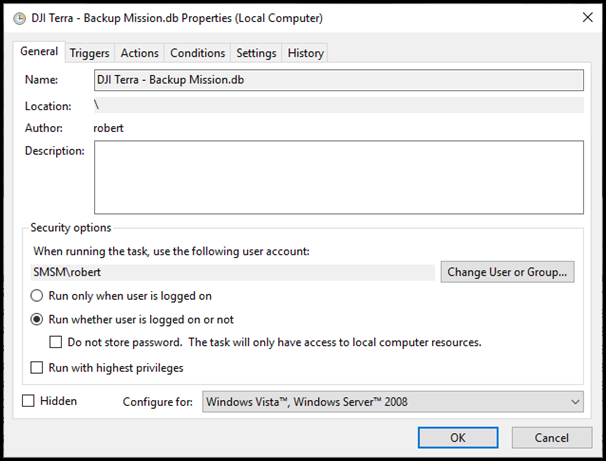Open the Settings tab
The height and width of the screenshot is (461, 606).
(256, 53)
